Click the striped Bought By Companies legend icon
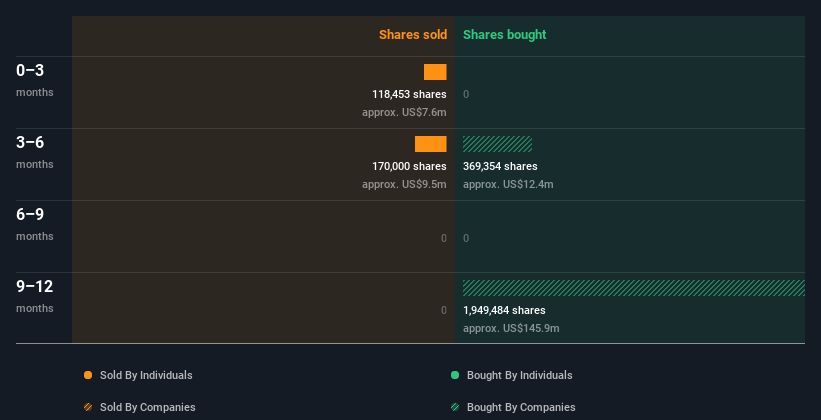 [455, 407]
